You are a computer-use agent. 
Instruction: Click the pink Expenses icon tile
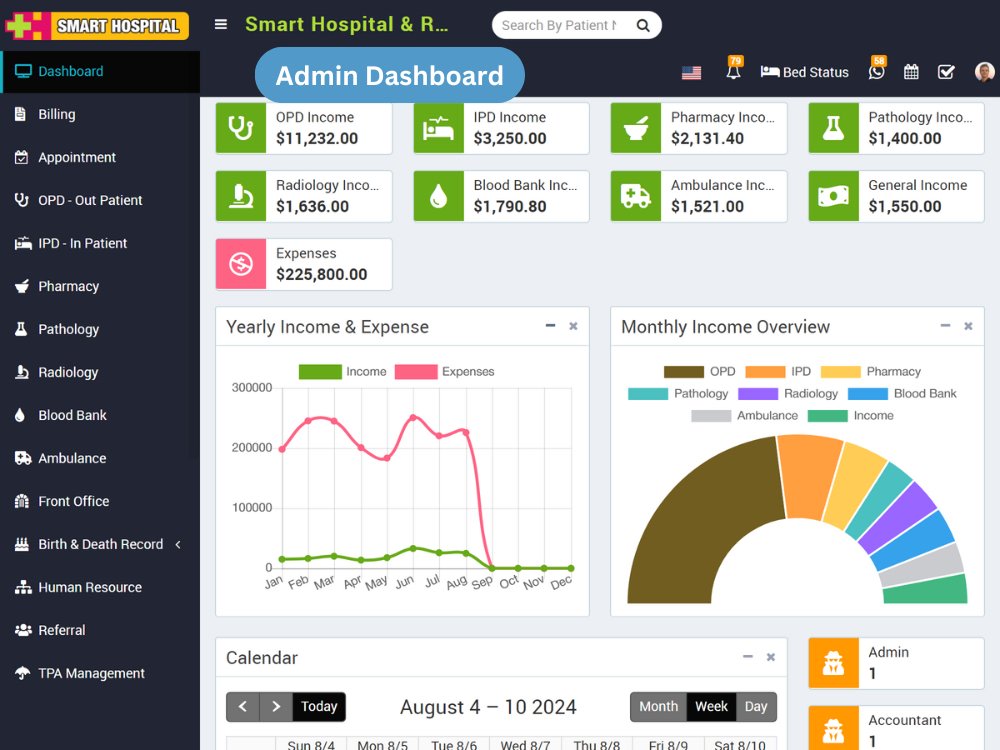click(241, 264)
